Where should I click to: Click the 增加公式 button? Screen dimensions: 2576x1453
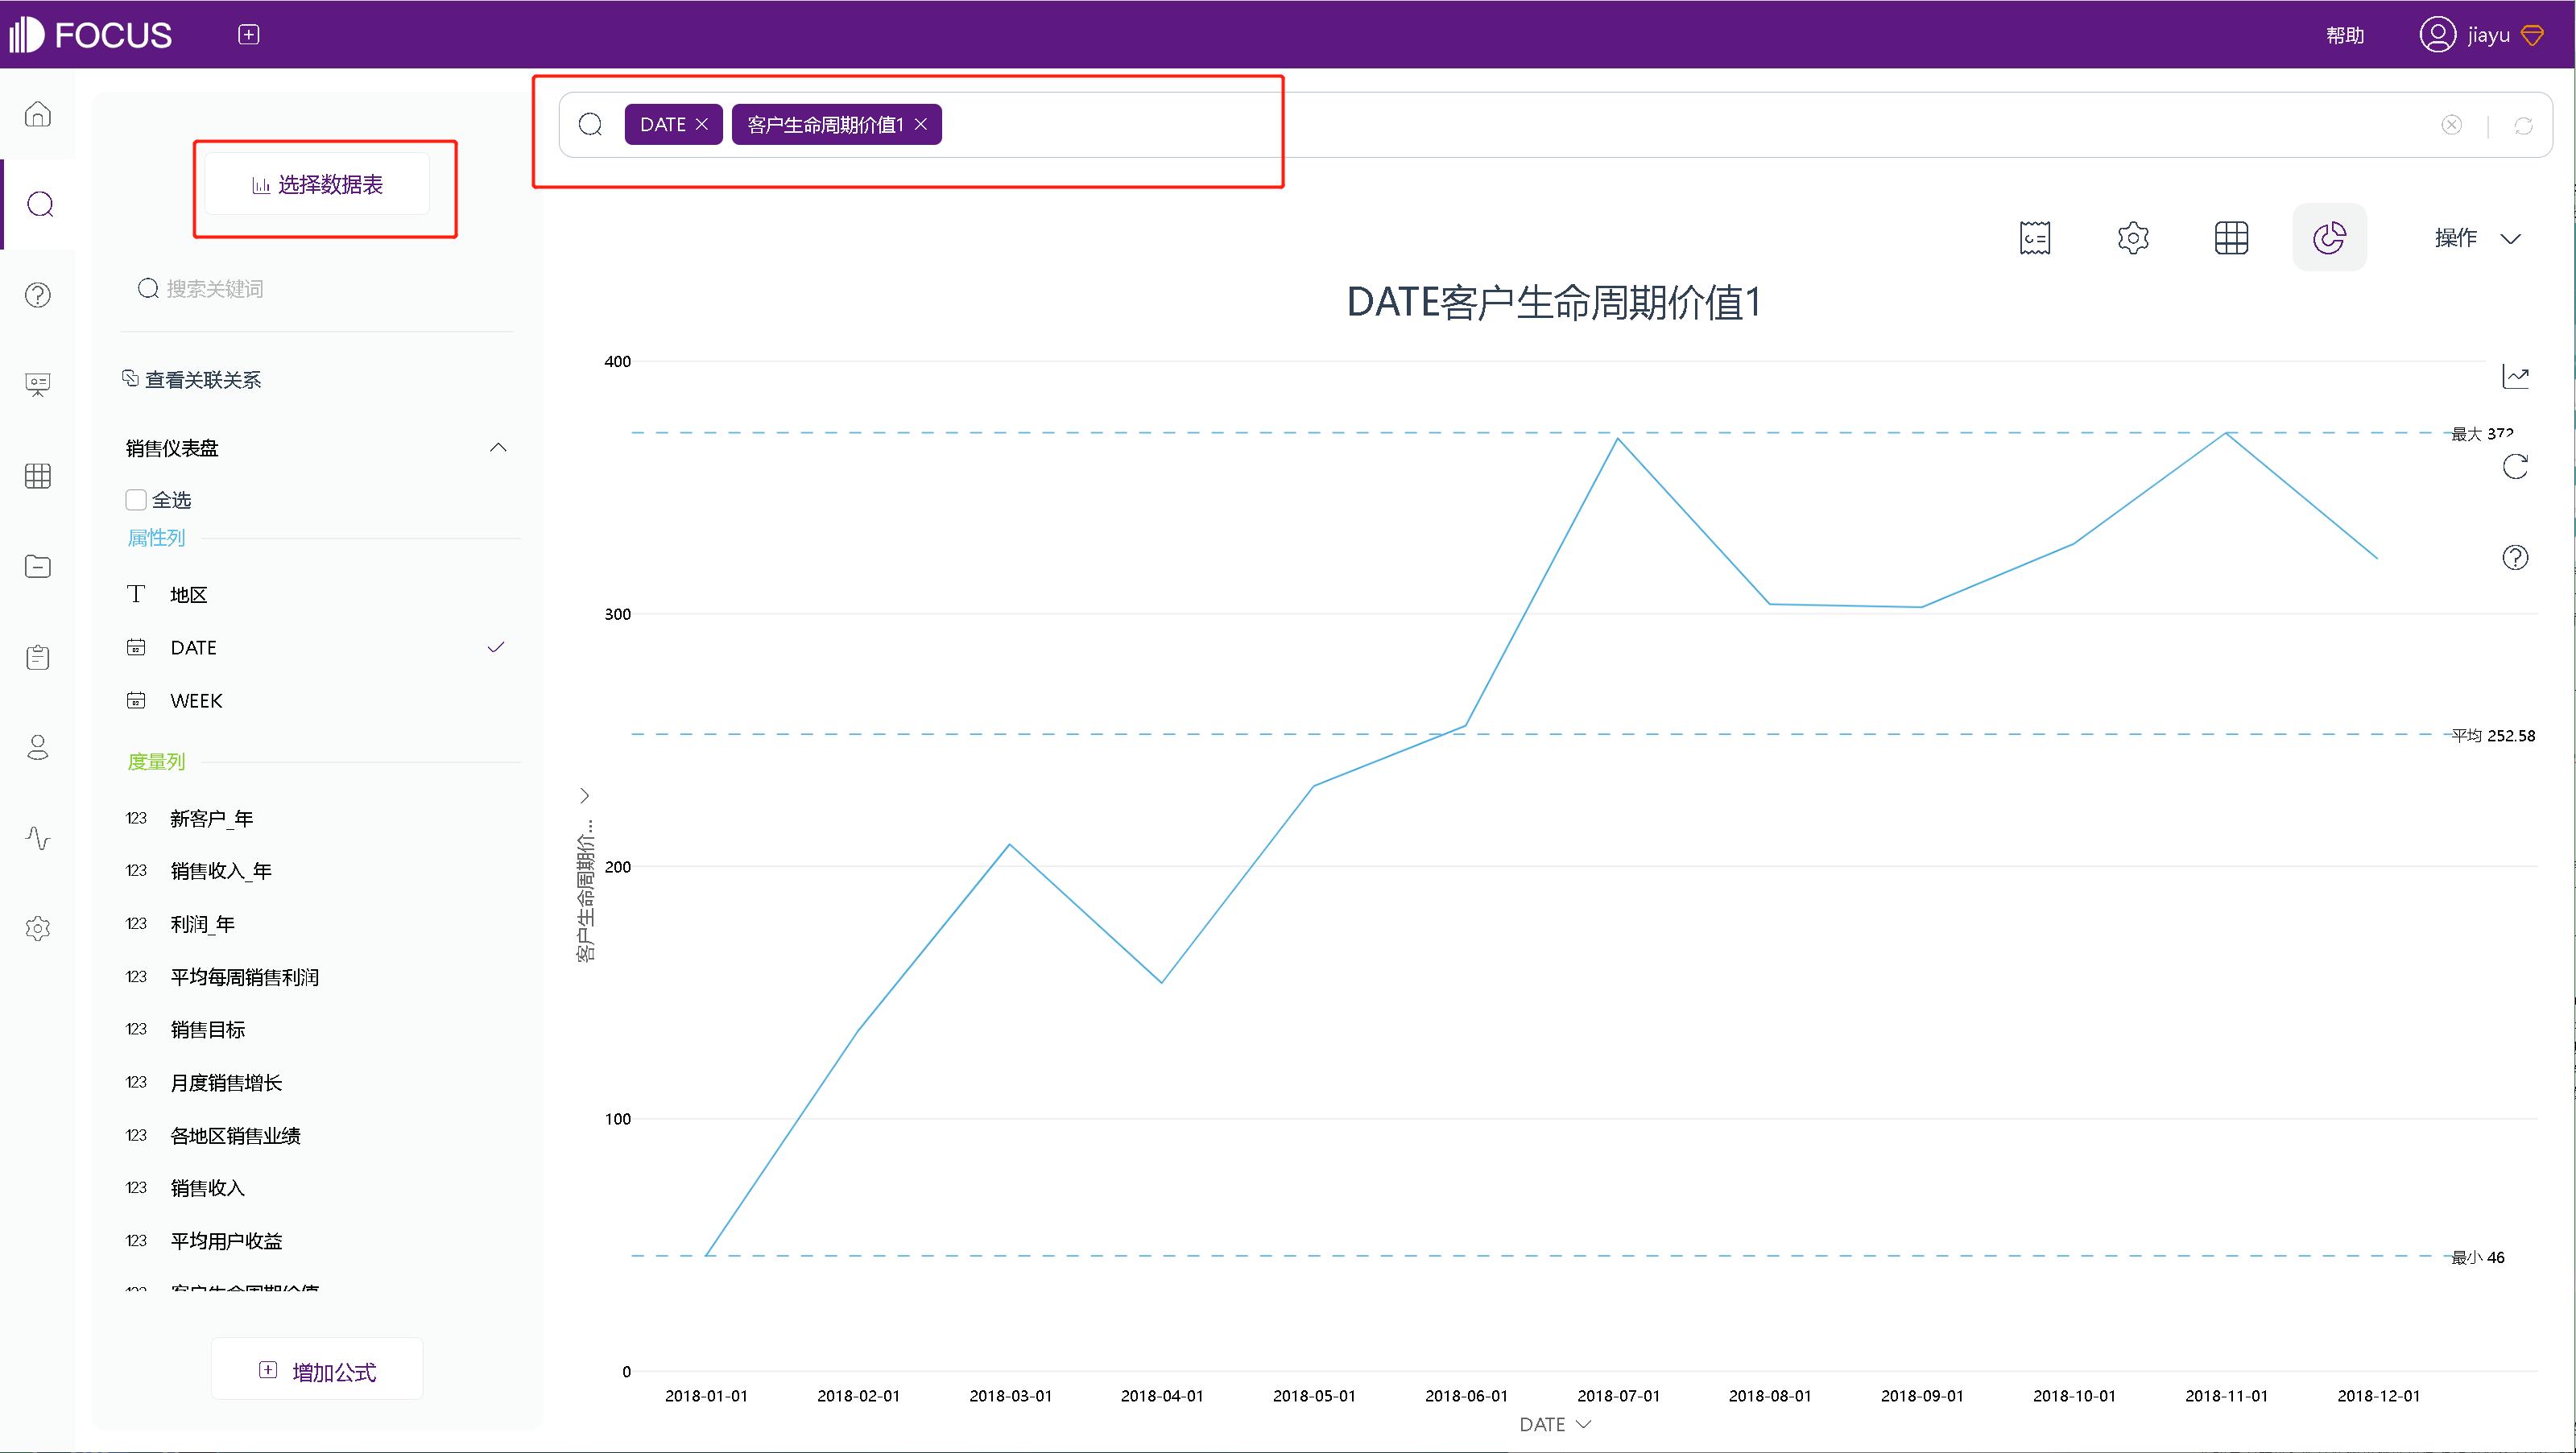tap(317, 1370)
